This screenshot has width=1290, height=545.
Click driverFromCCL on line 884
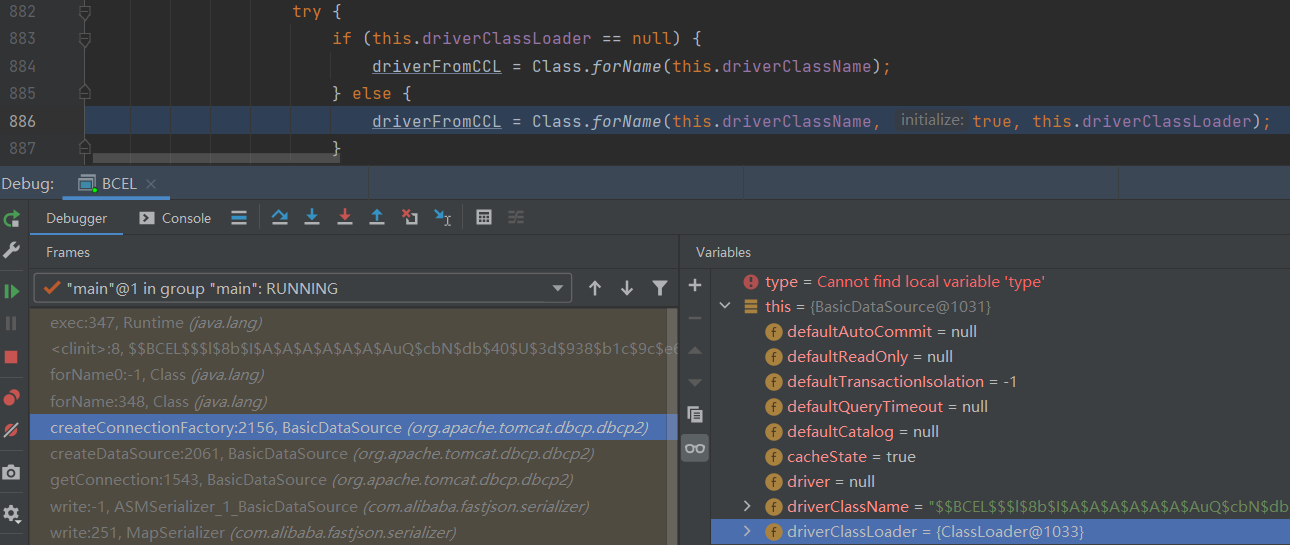(437, 66)
